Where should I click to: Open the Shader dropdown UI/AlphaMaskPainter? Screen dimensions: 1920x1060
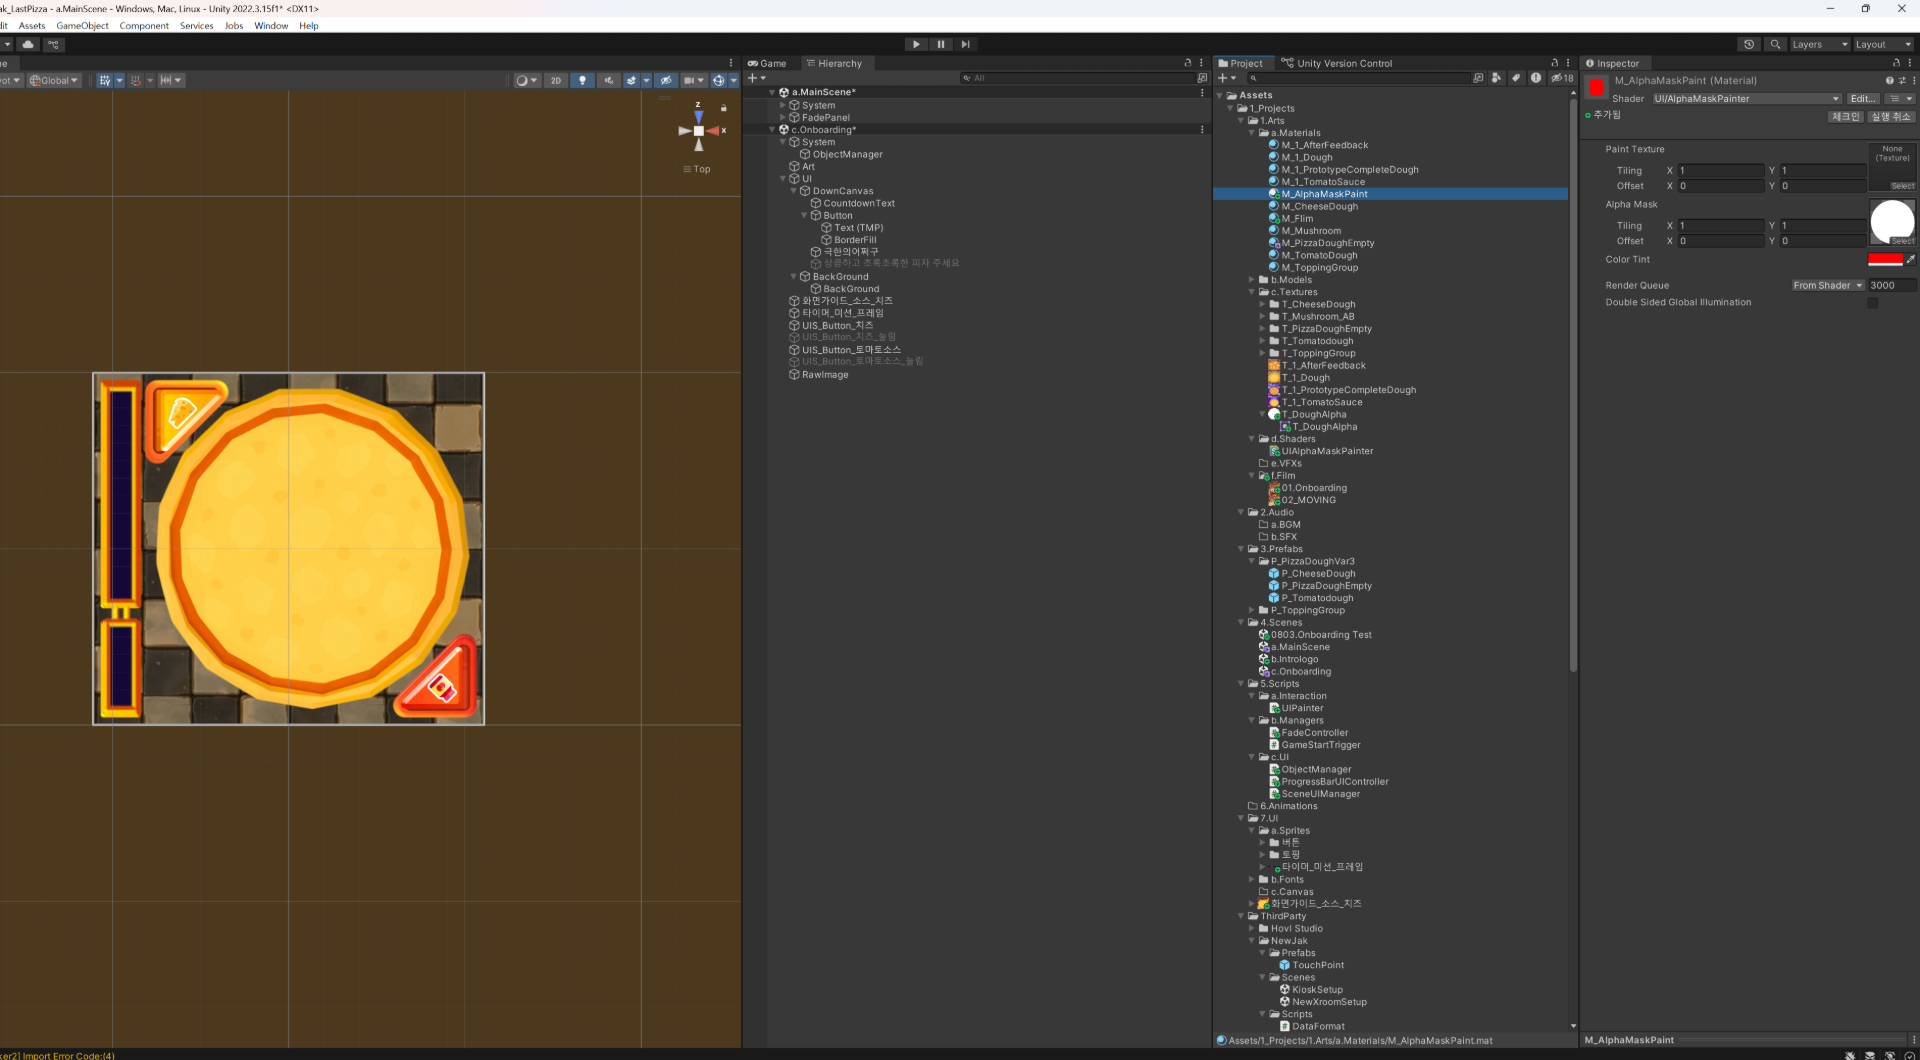1746,99
